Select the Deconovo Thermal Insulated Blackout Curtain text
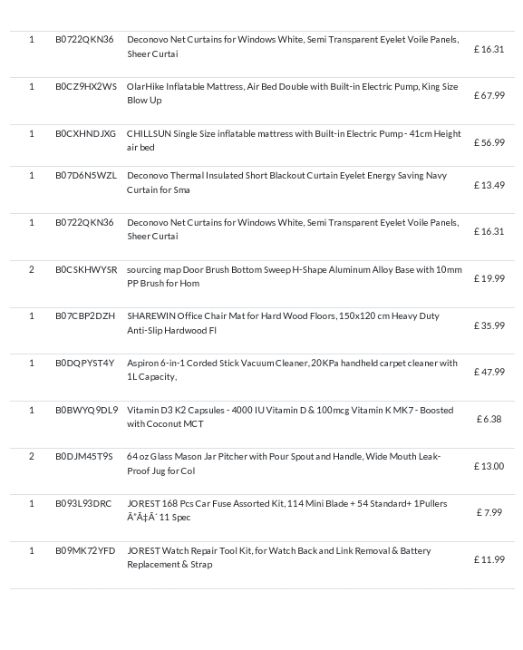 (x=287, y=182)
